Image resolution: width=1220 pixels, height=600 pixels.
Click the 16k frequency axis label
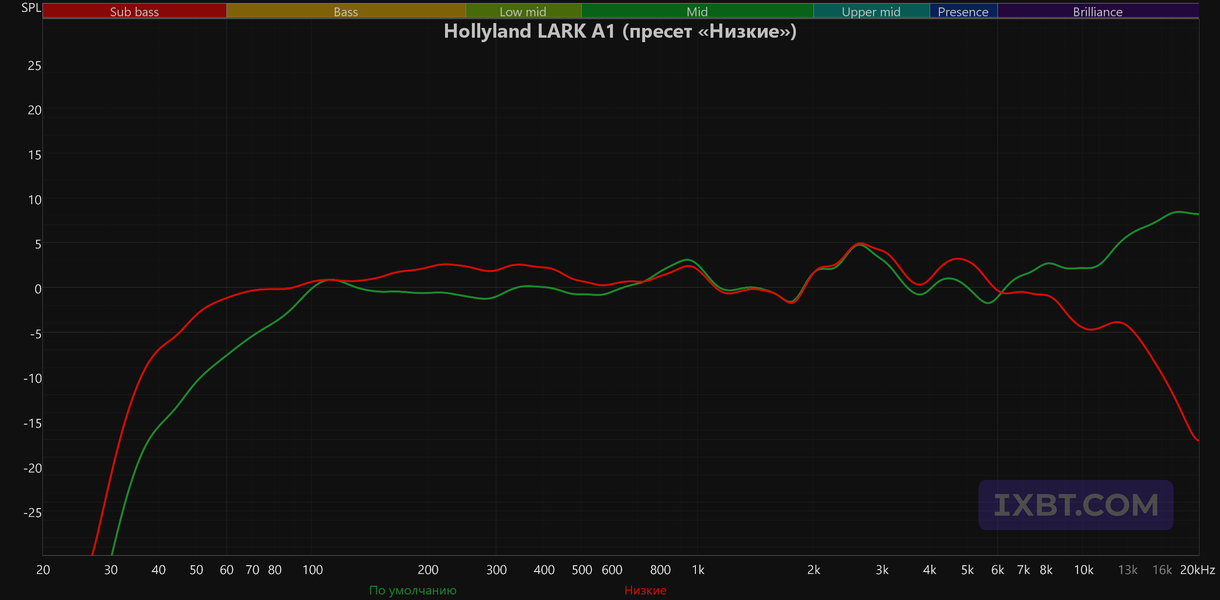click(1162, 570)
